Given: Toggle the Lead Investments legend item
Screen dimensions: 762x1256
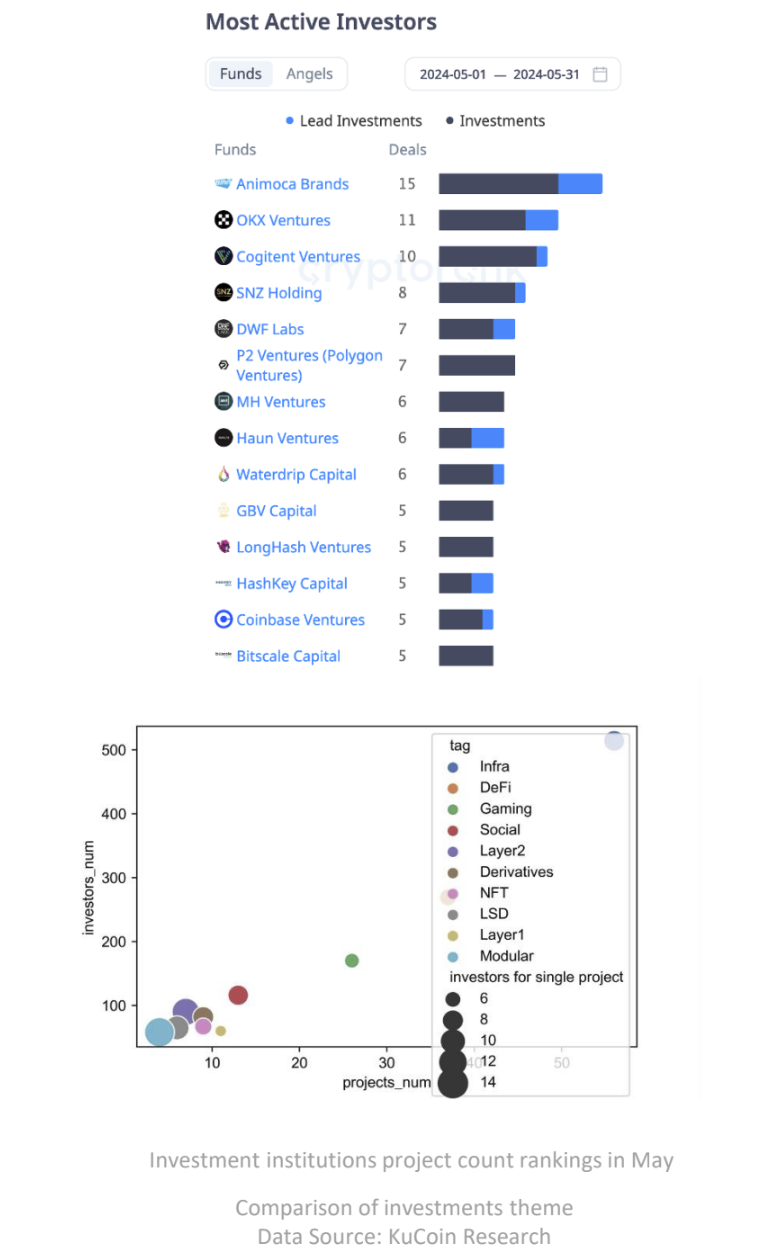Looking at the screenshot, I should coord(354,121).
